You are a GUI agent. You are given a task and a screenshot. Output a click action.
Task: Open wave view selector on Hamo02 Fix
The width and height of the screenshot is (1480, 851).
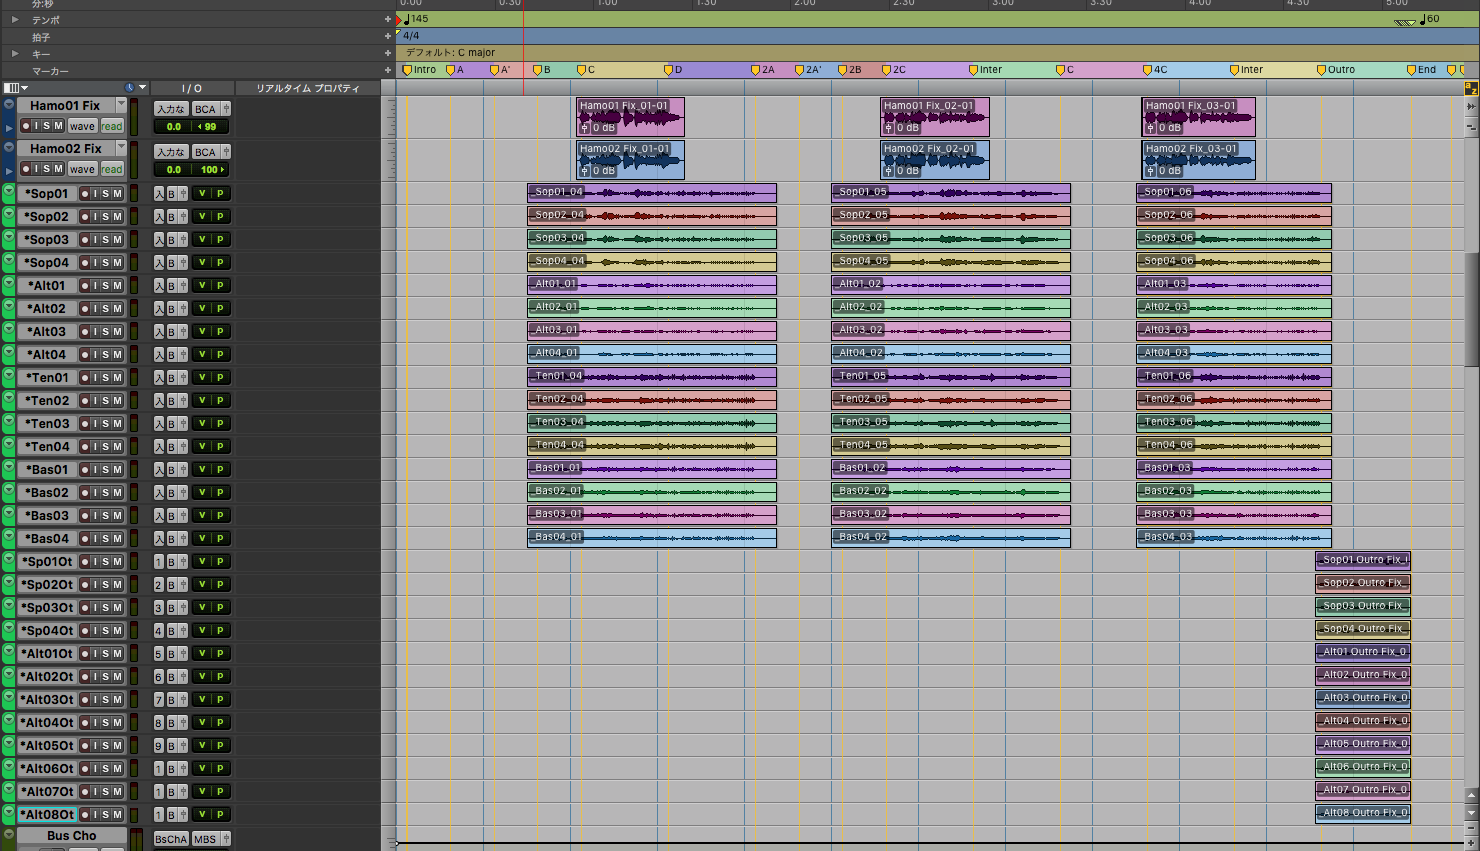82,169
